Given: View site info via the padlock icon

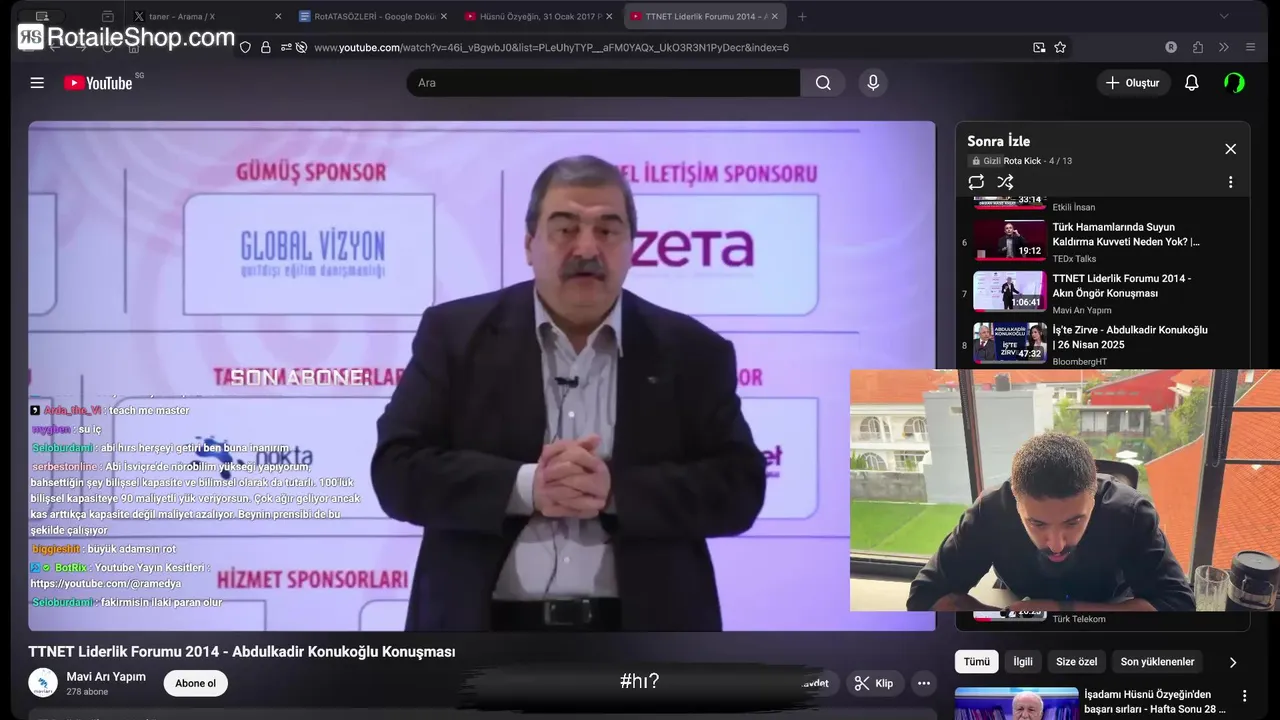Looking at the screenshot, I should (265, 47).
